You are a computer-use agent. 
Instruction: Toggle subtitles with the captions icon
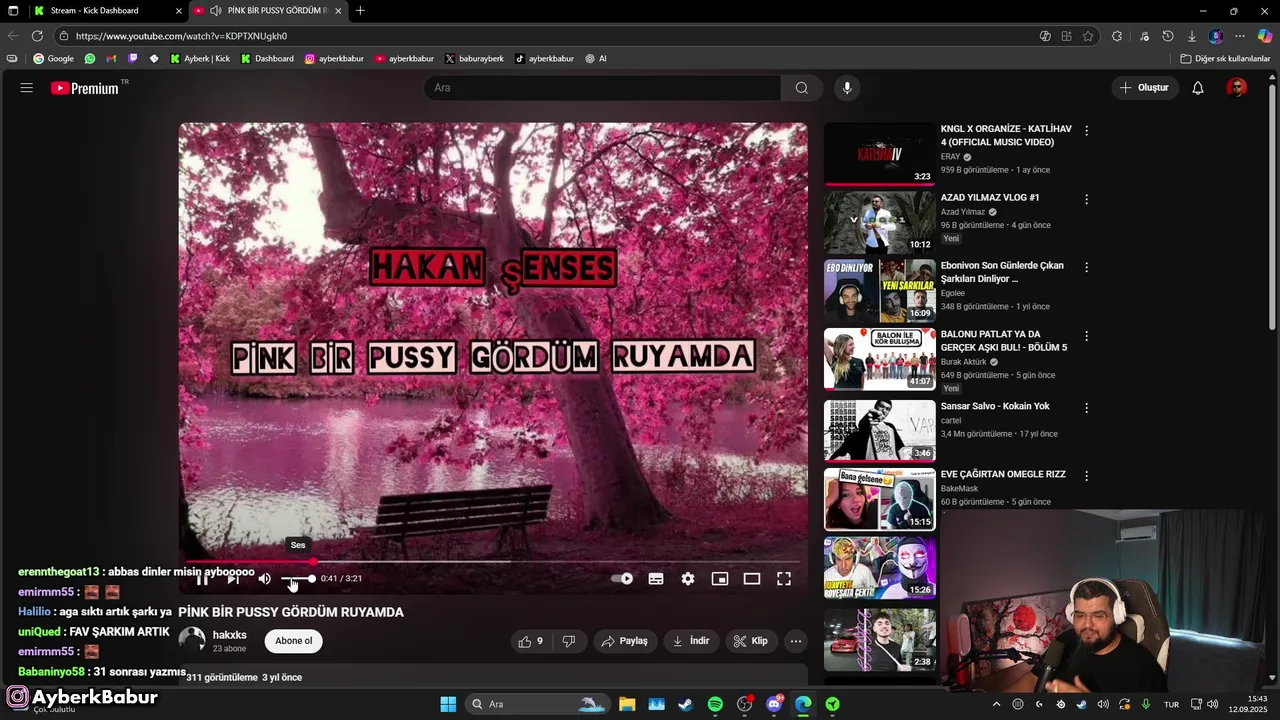pos(656,579)
